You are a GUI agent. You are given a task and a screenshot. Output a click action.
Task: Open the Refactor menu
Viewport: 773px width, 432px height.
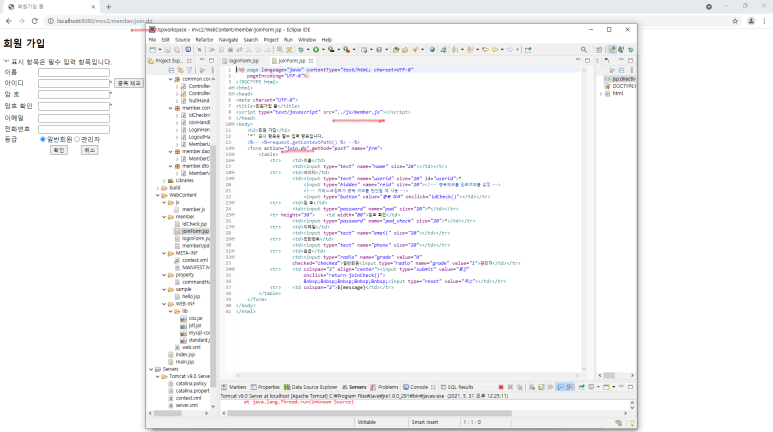(204, 40)
